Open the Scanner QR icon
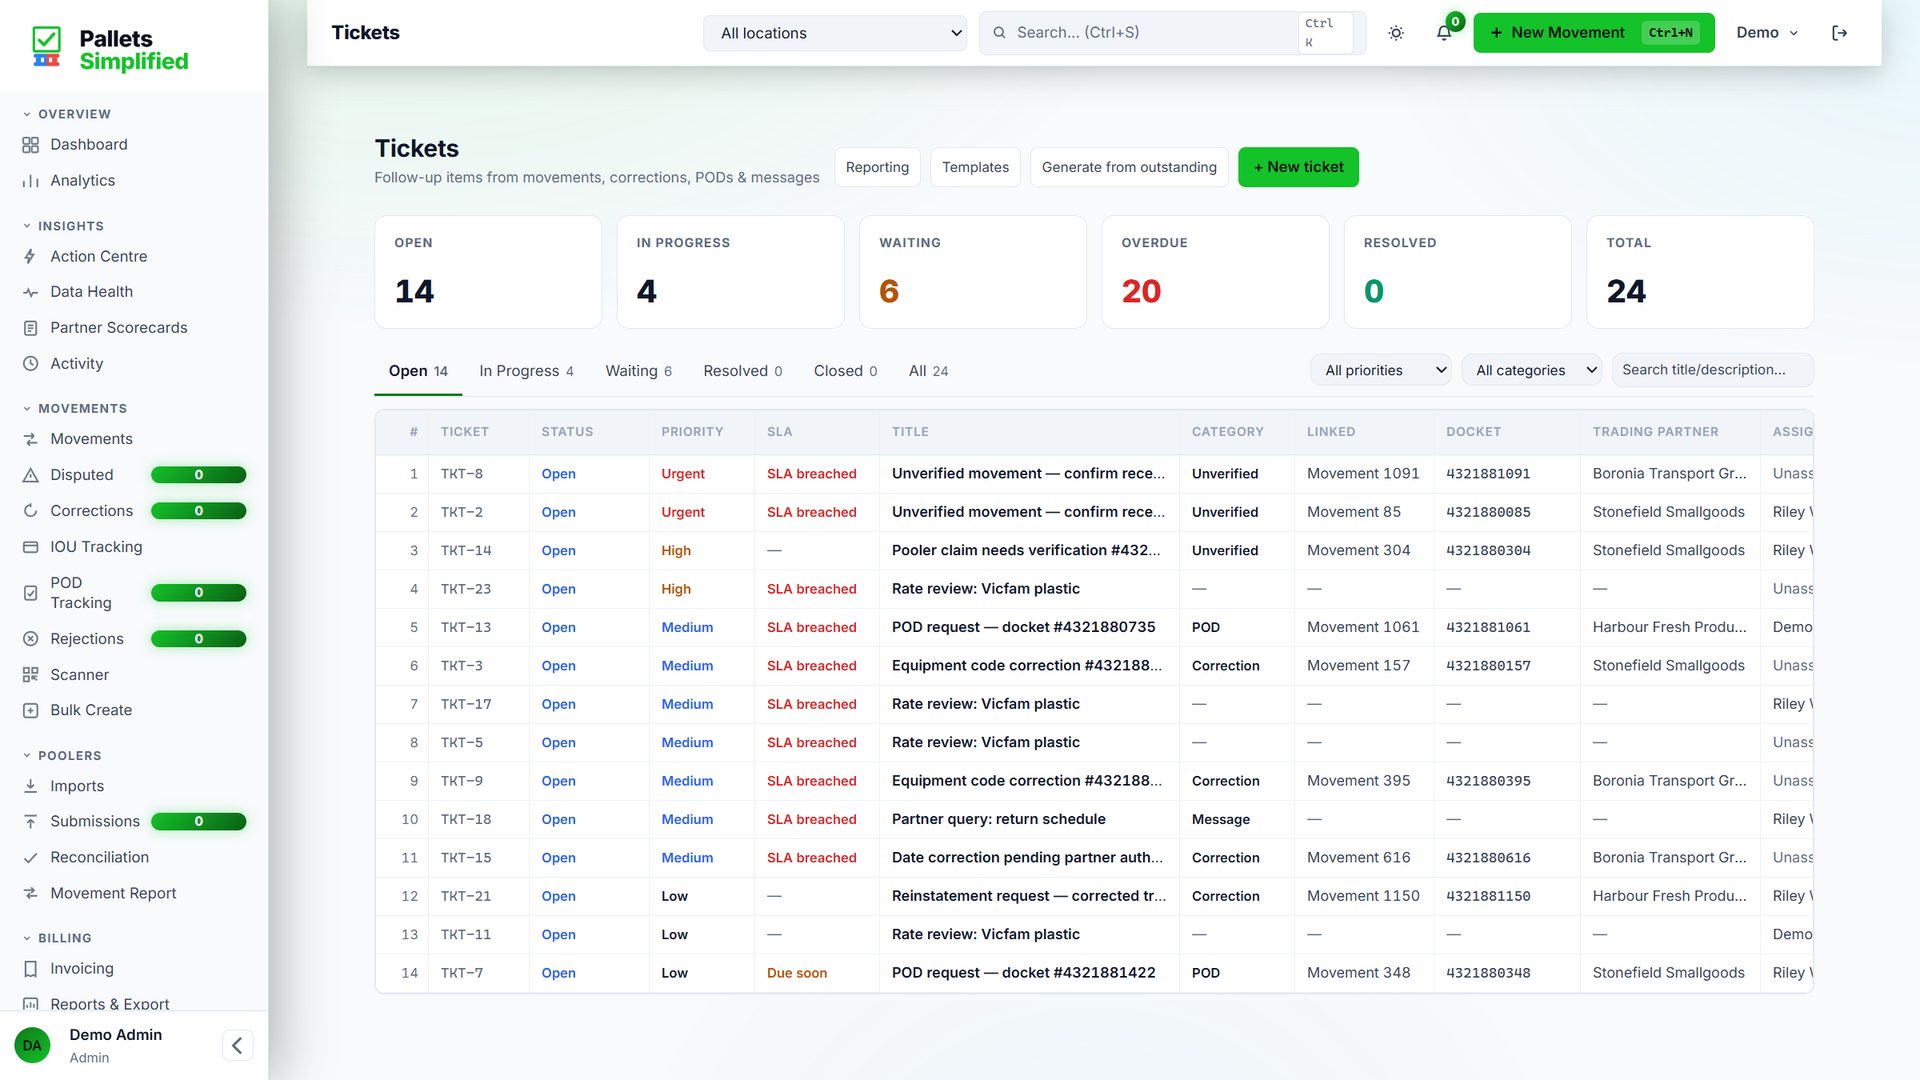Viewport: 1920px width, 1080px height. (30, 675)
